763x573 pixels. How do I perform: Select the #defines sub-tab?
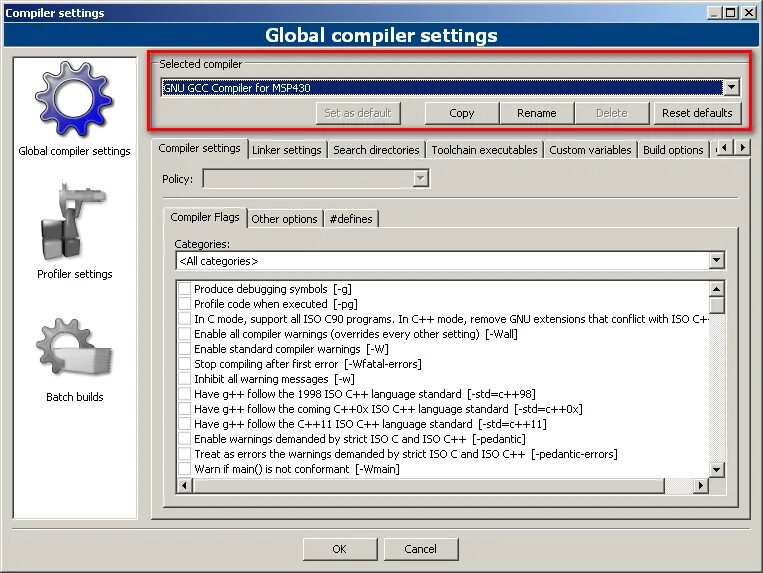coord(351,219)
